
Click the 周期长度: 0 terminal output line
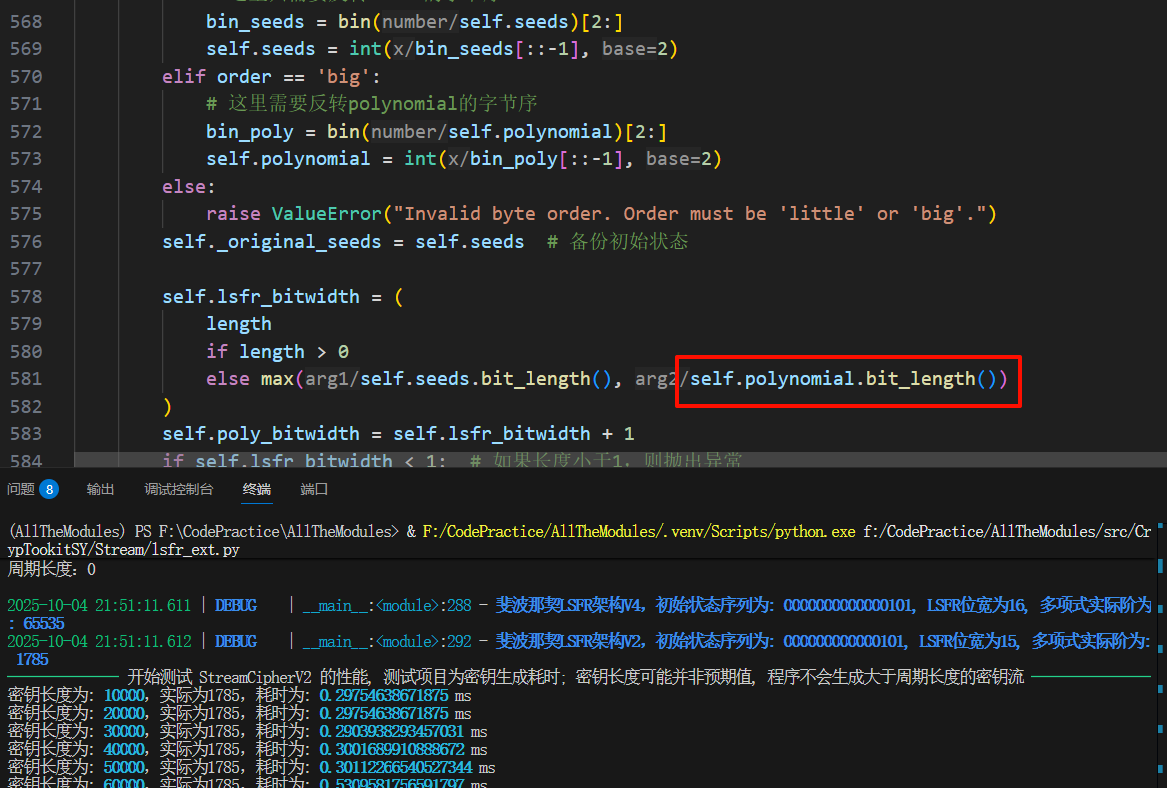(x=52, y=569)
